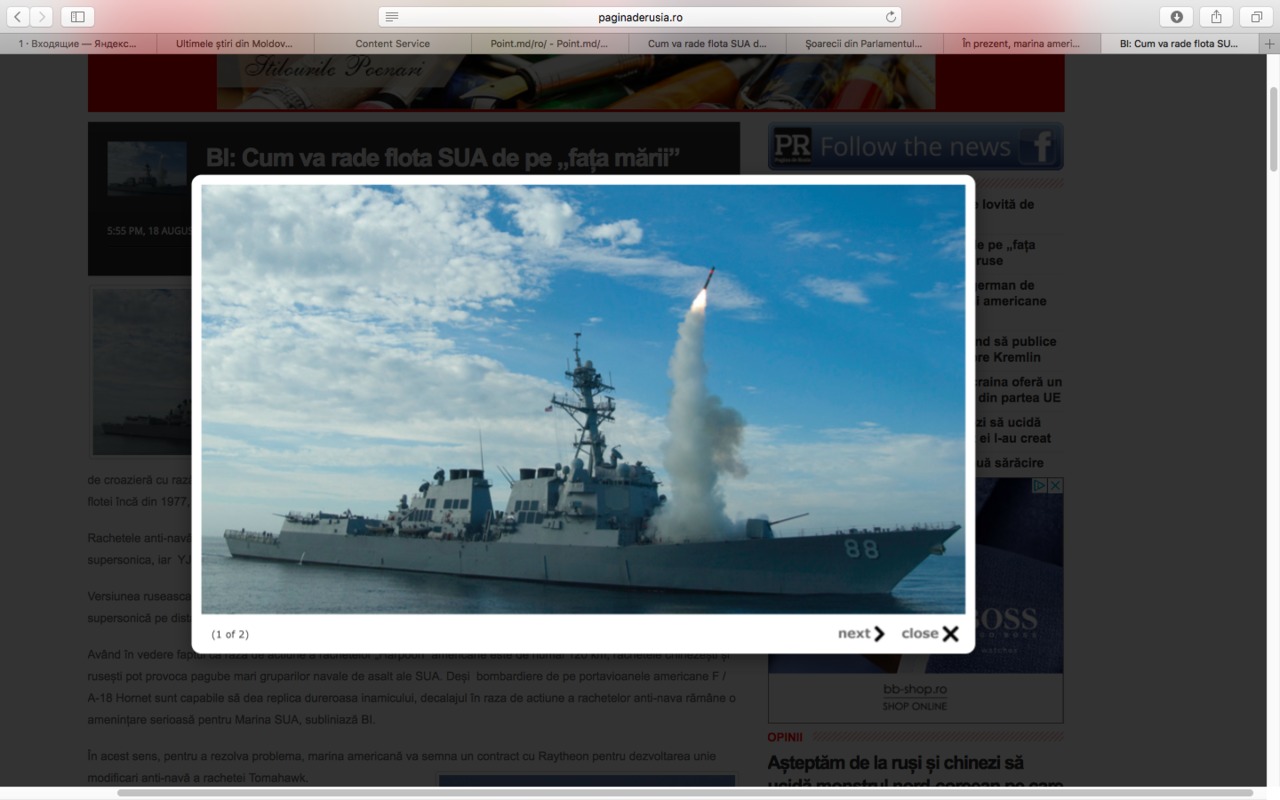
Task: Reload the page with the refresh icon
Action: (x=890, y=17)
